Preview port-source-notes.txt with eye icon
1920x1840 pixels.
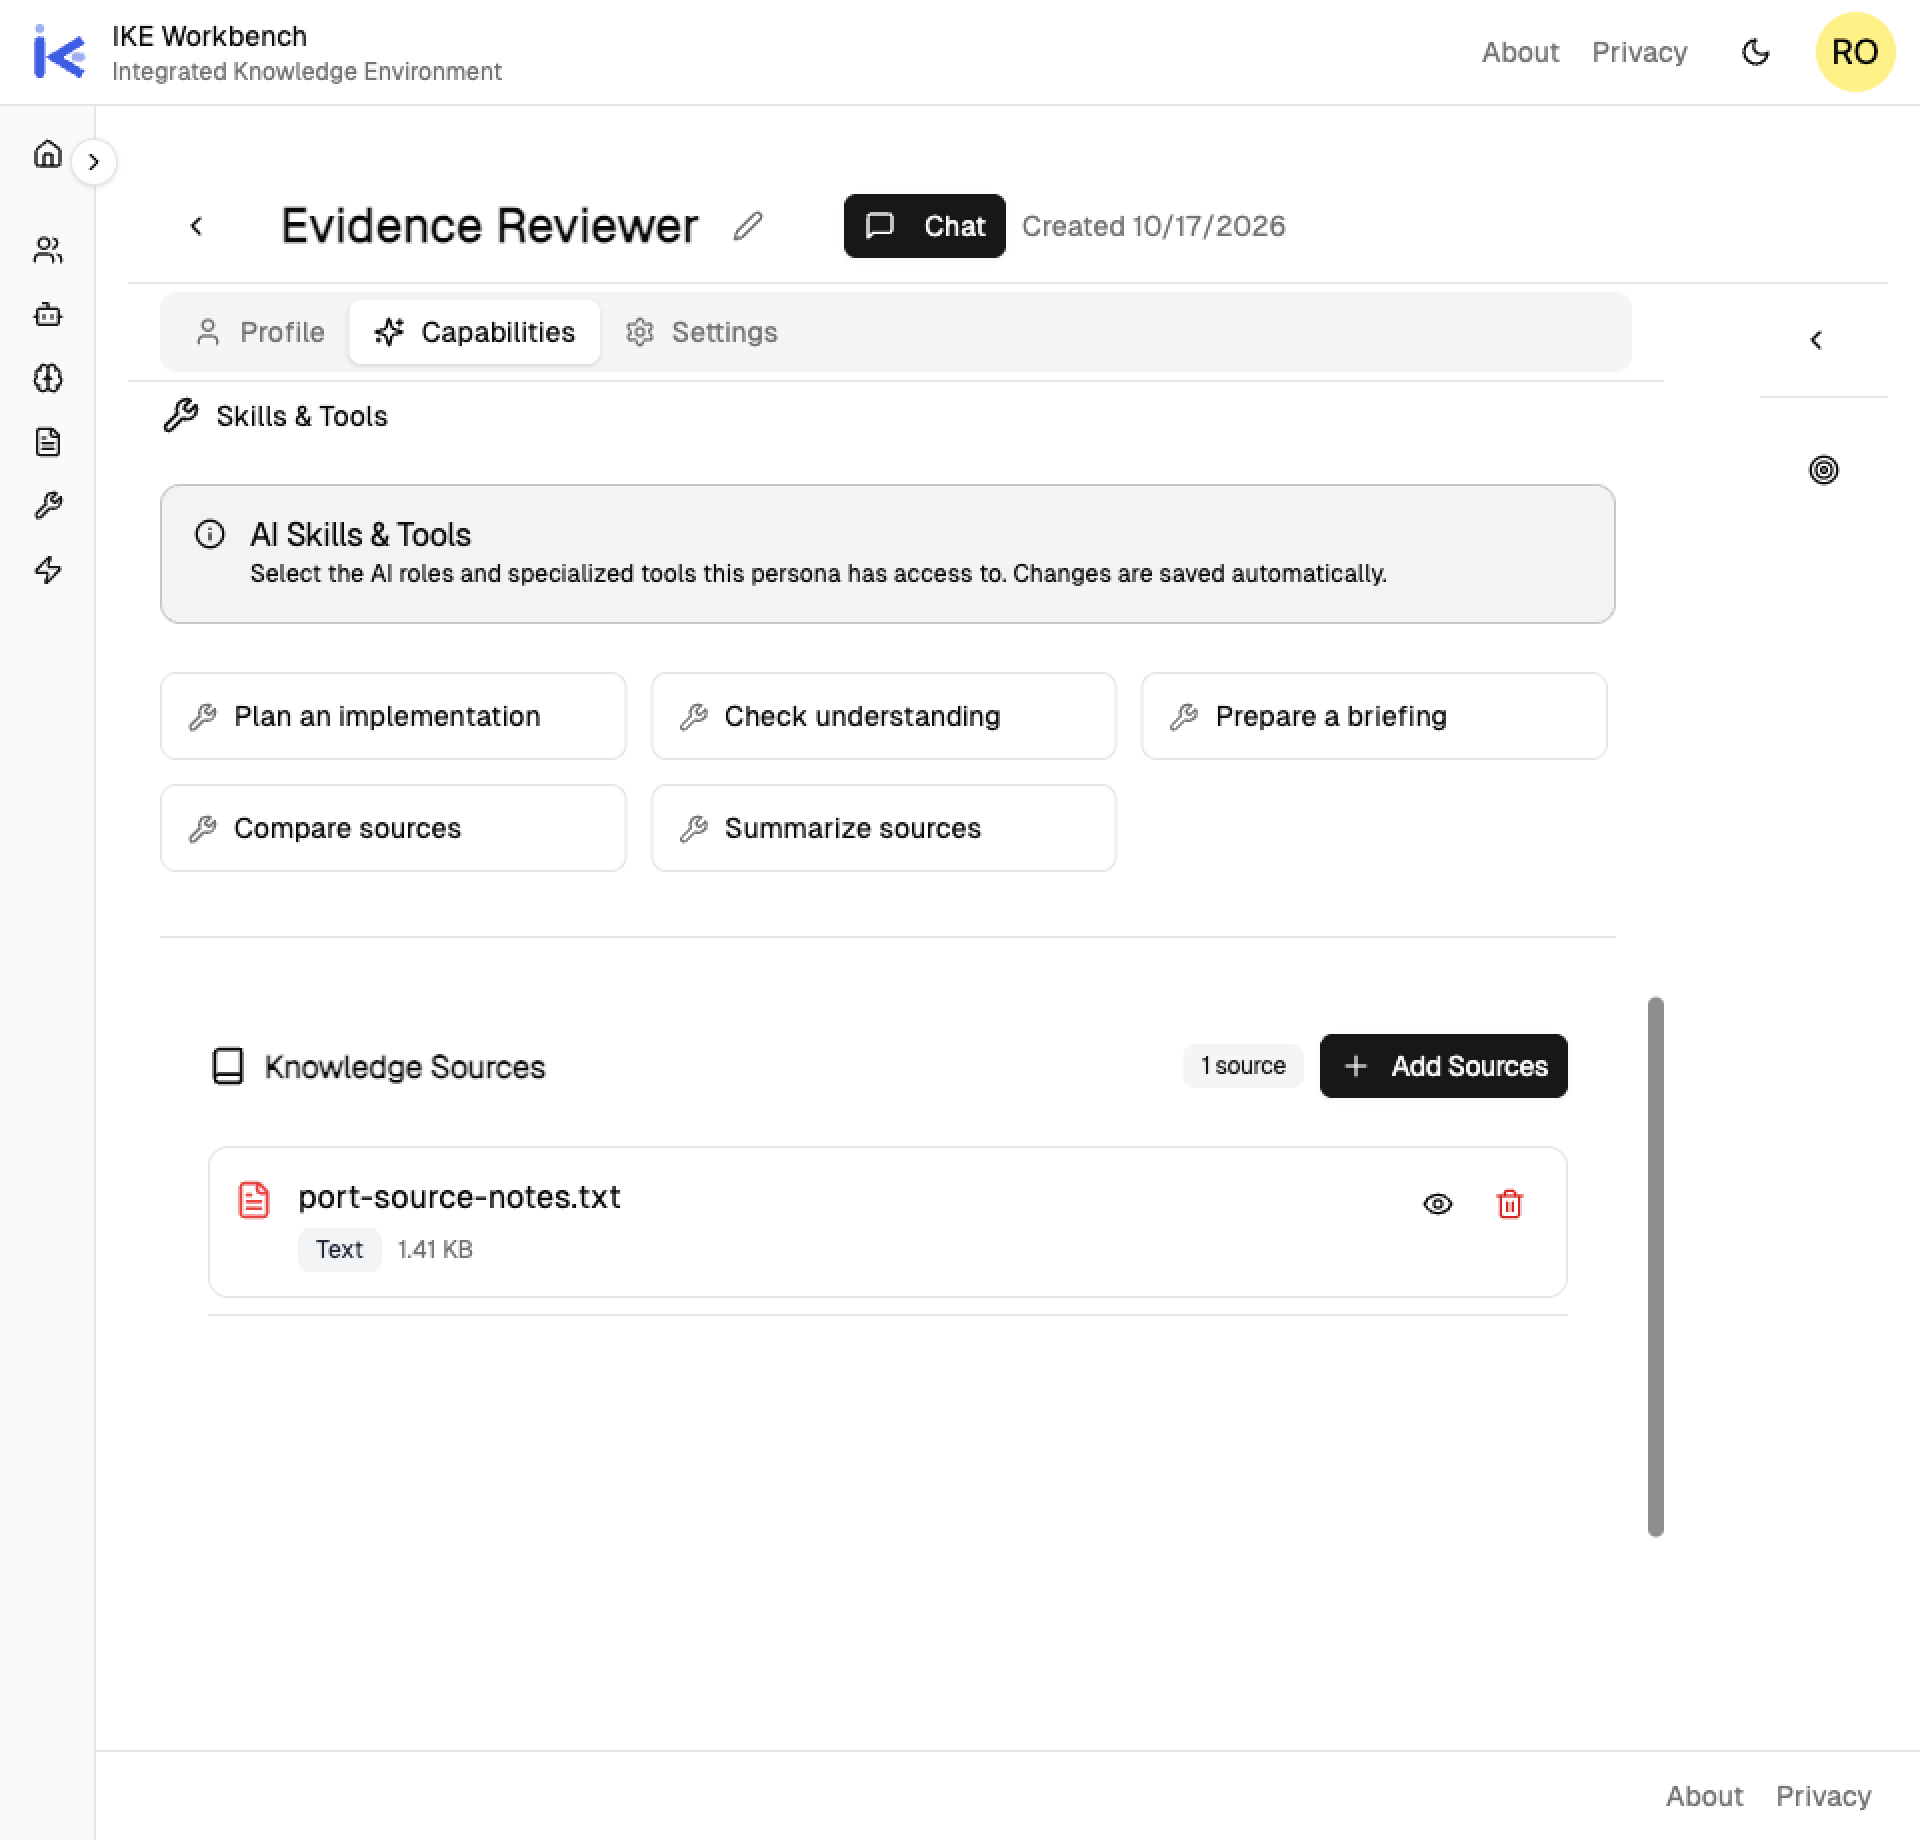tap(1438, 1204)
